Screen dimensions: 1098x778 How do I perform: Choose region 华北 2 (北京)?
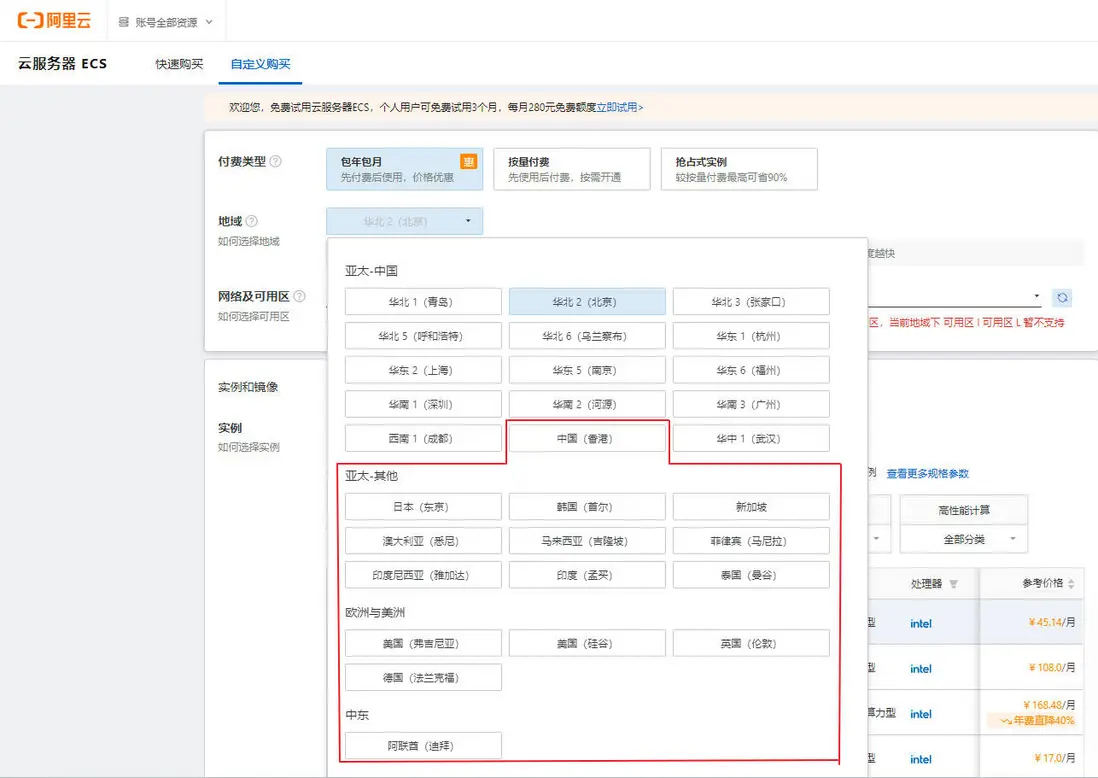[x=587, y=302]
